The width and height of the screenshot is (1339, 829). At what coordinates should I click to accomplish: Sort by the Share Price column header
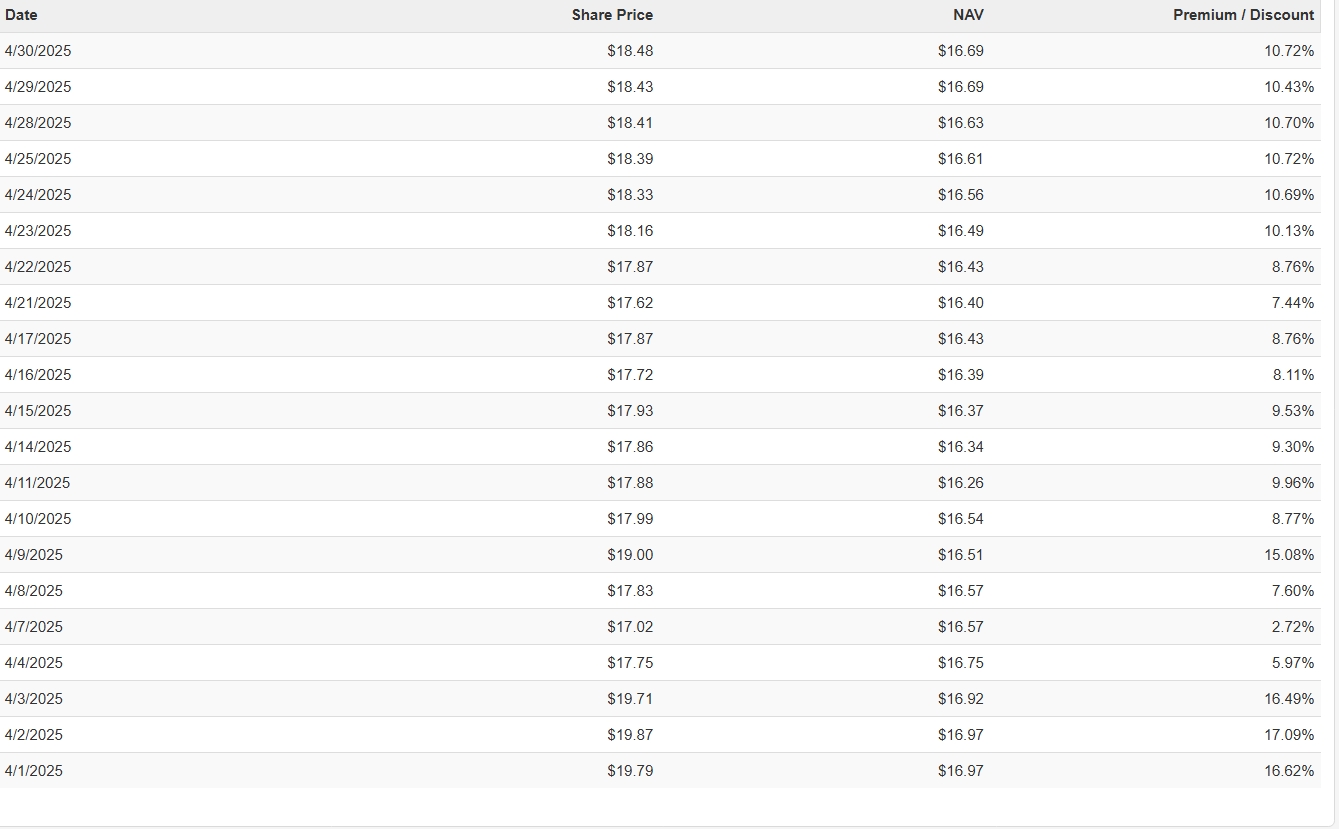click(612, 15)
